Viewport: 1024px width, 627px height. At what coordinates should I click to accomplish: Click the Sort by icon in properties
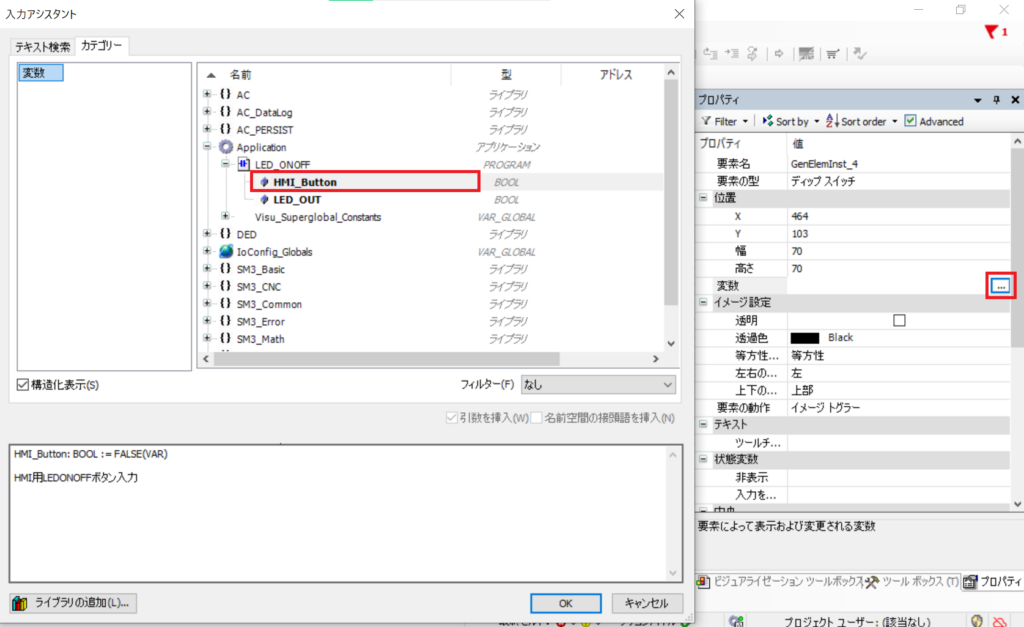tap(768, 121)
